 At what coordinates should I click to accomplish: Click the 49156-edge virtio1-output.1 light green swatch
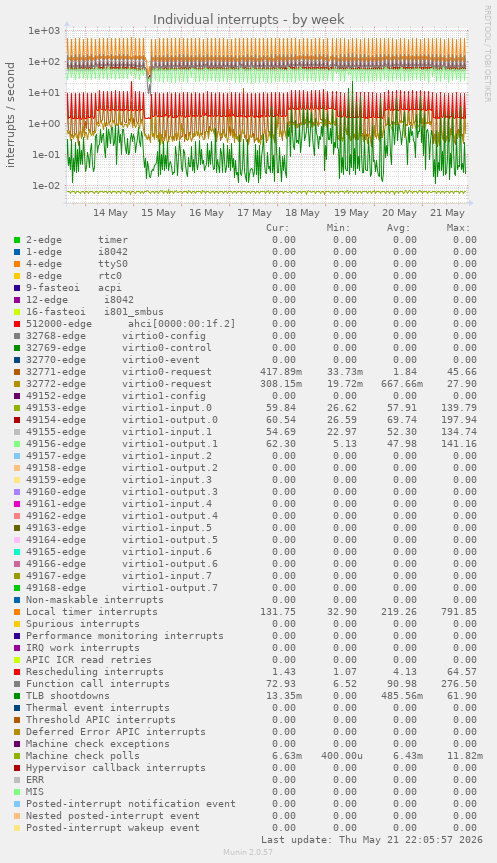click(17, 444)
